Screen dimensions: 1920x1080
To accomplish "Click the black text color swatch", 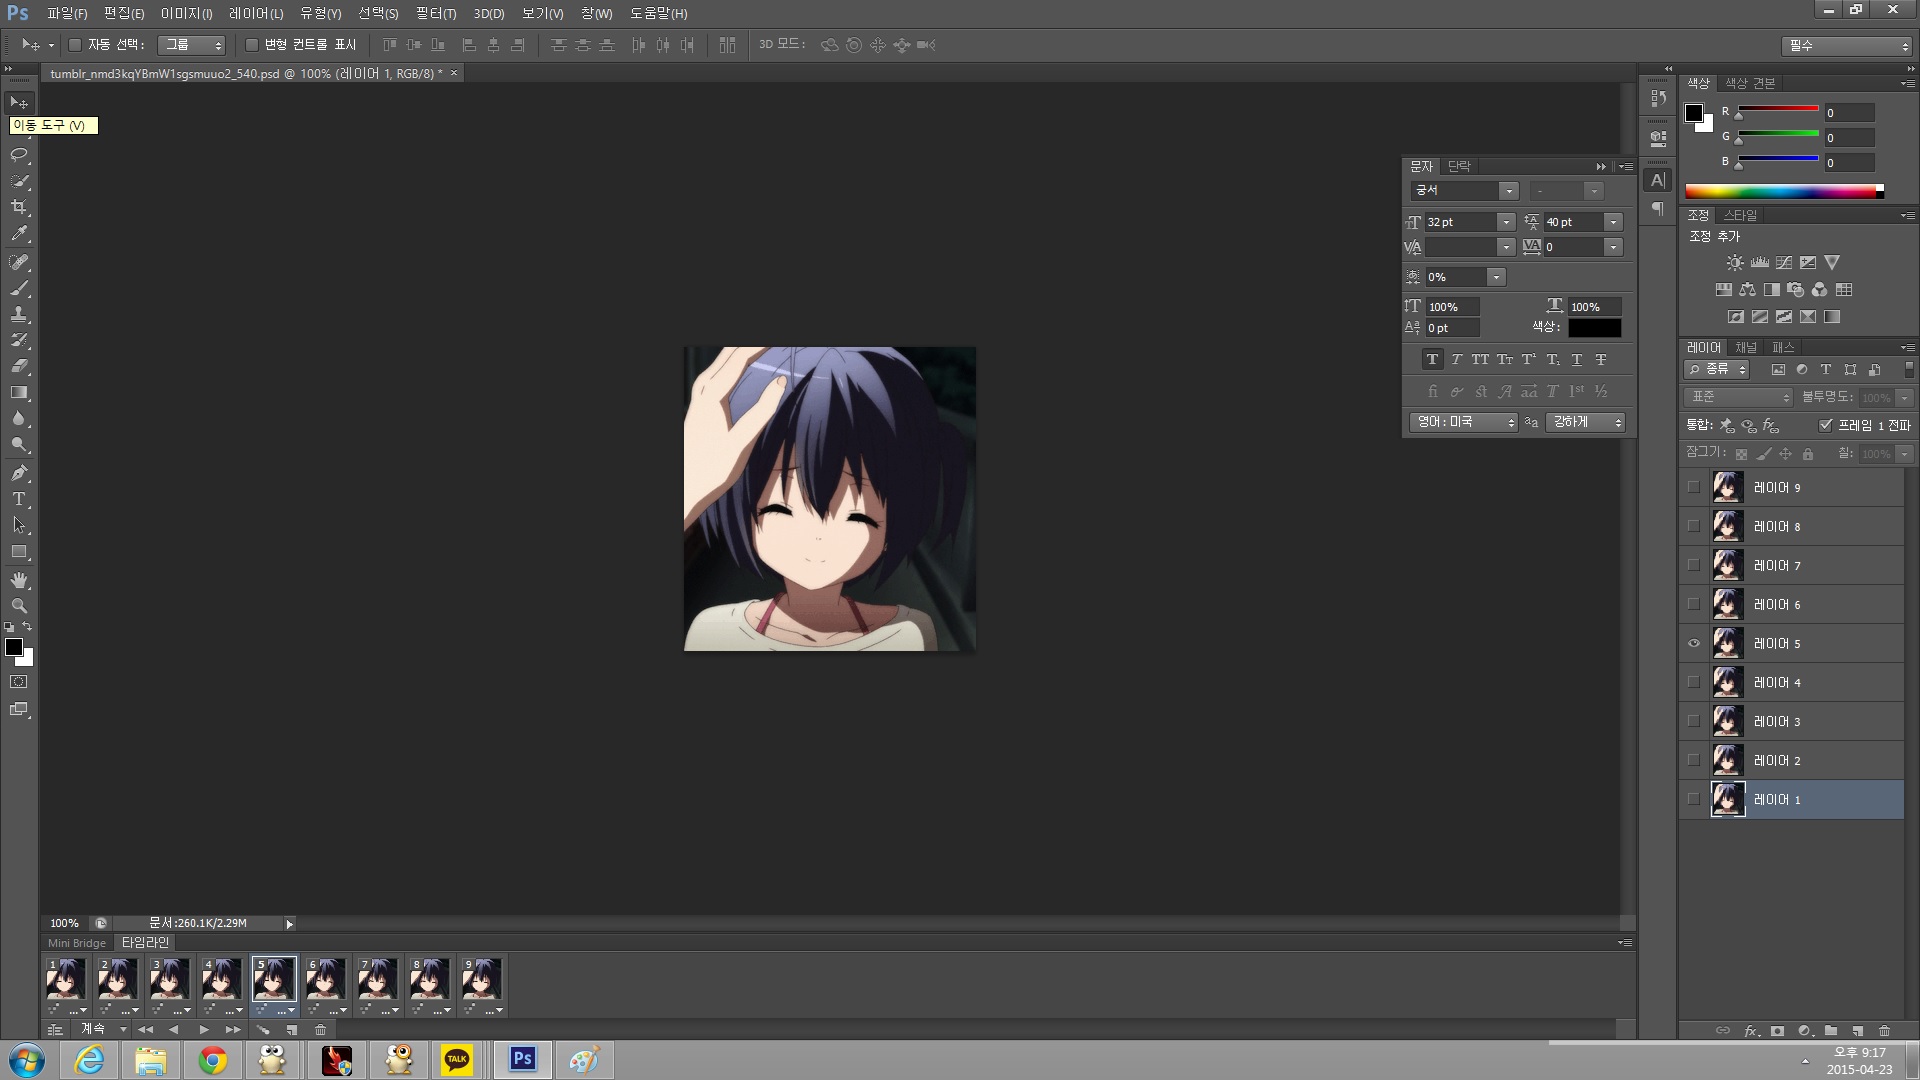I will 1594,328.
